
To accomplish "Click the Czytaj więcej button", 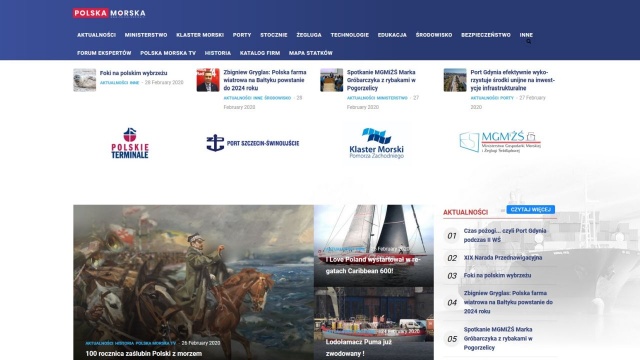I will (x=531, y=209).
